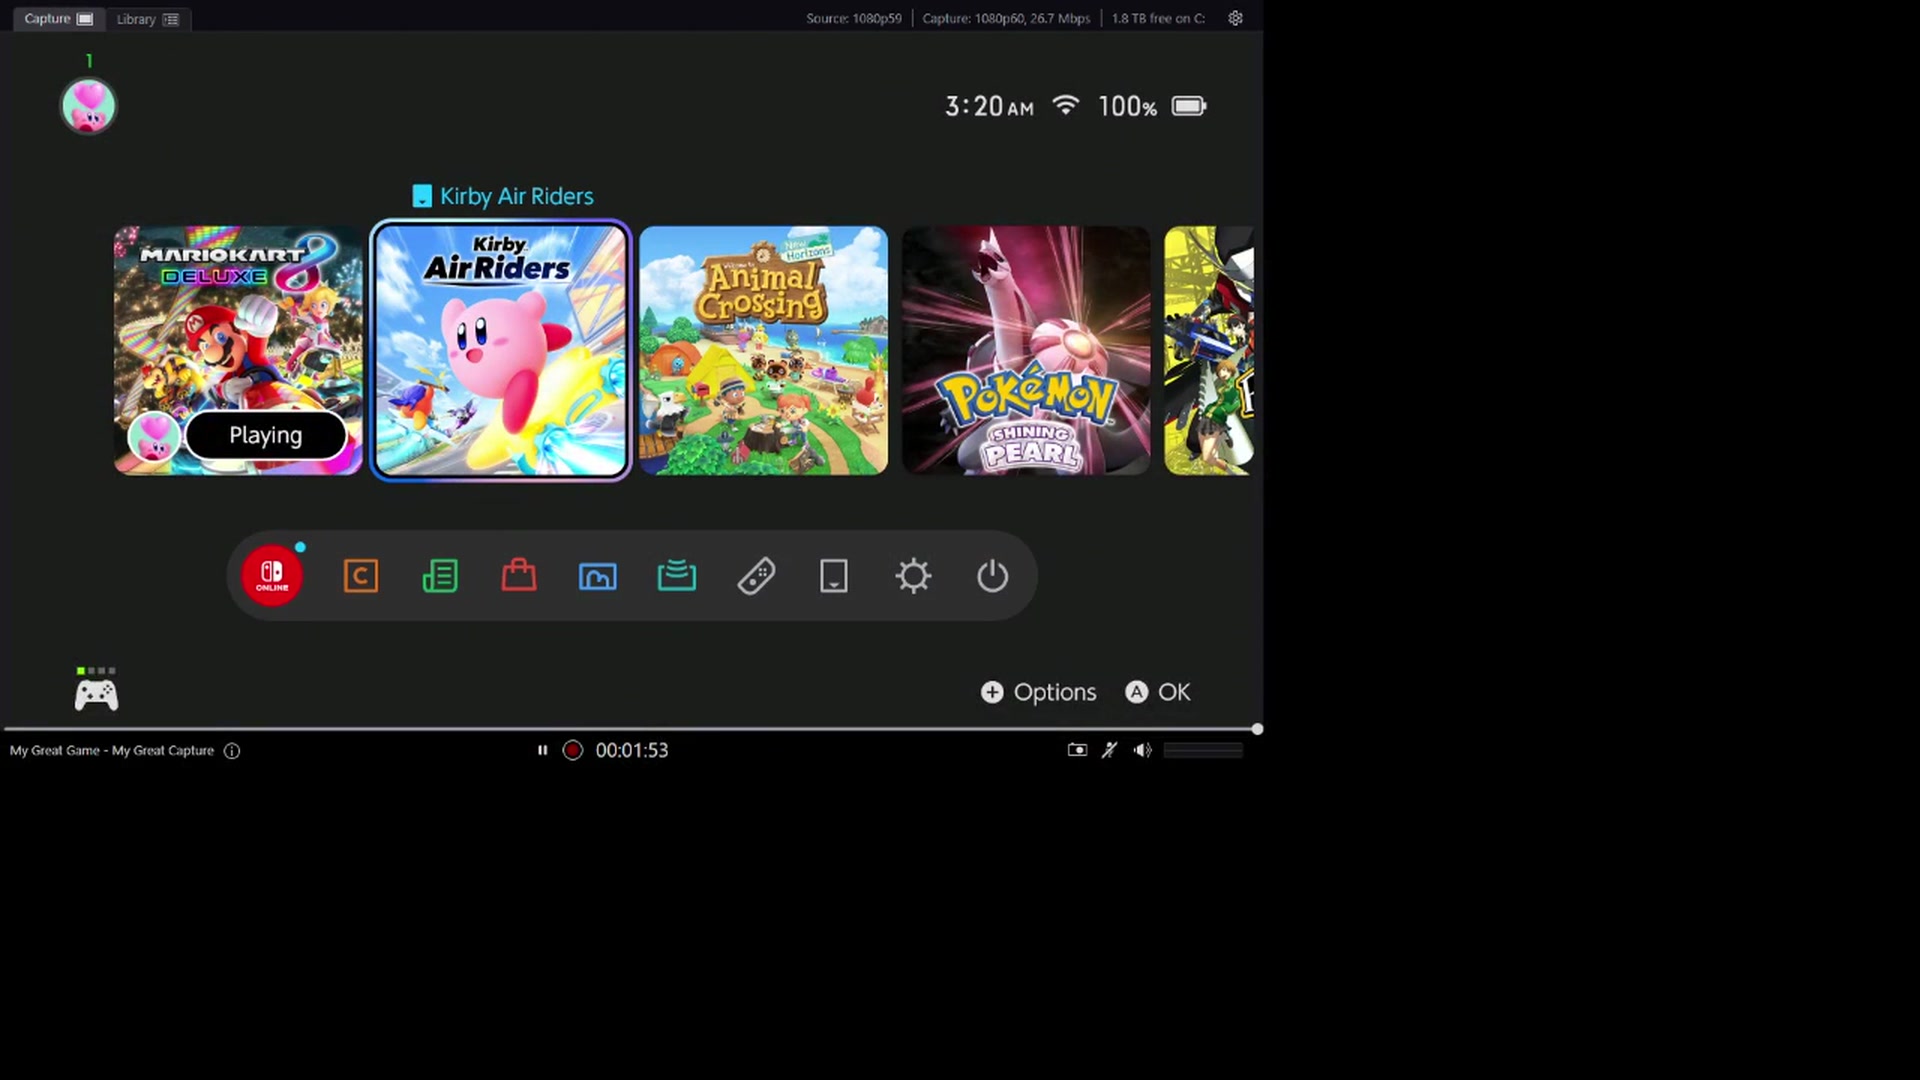1920x1080 pixels.
Task: Open the Controllers icon
Action: [x=756, y=576]
